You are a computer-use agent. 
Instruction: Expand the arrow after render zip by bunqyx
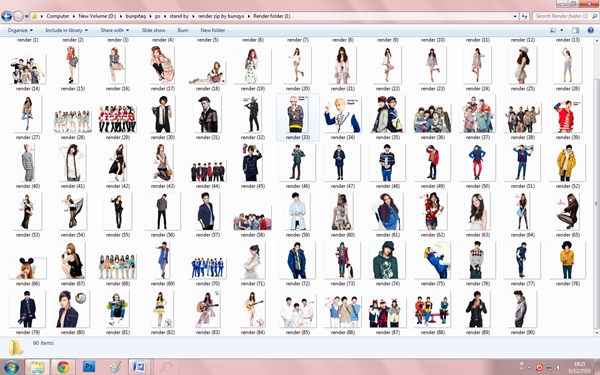(x=249, y=16)
